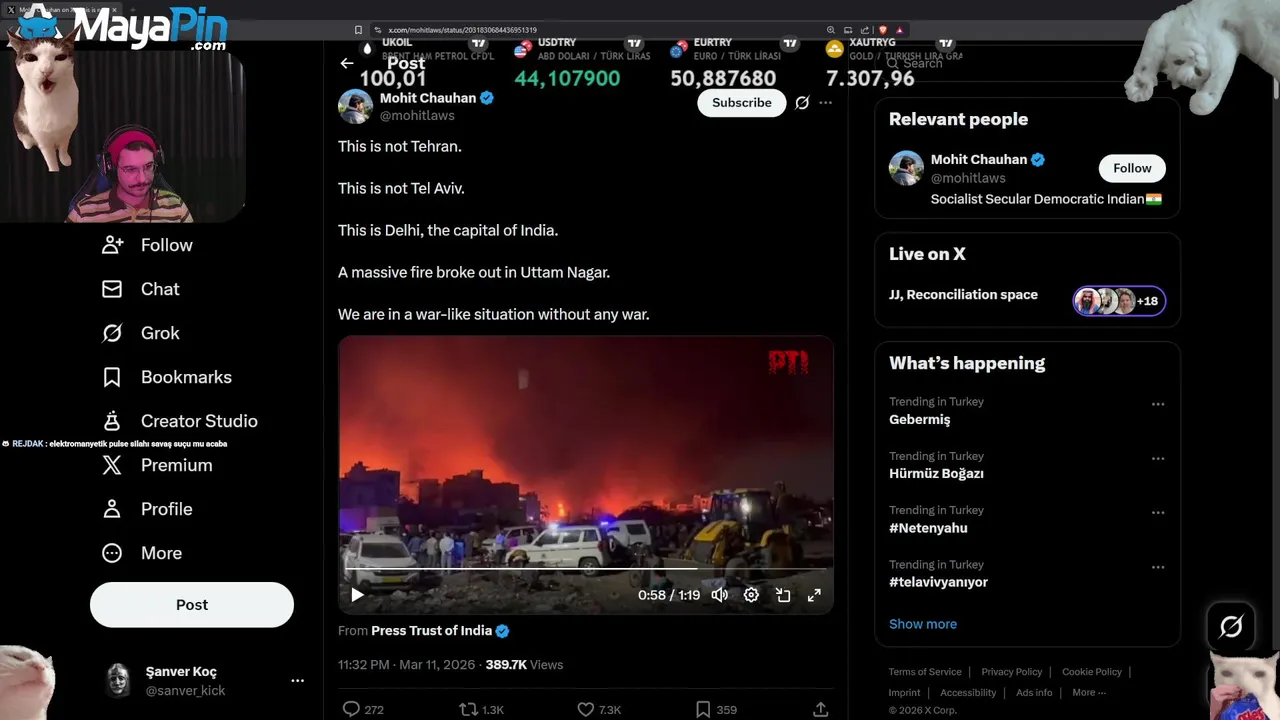Open options menu for Gebermiş trend
Viewport: 1280px width, 720px height.
click(x=1158, y=404)
